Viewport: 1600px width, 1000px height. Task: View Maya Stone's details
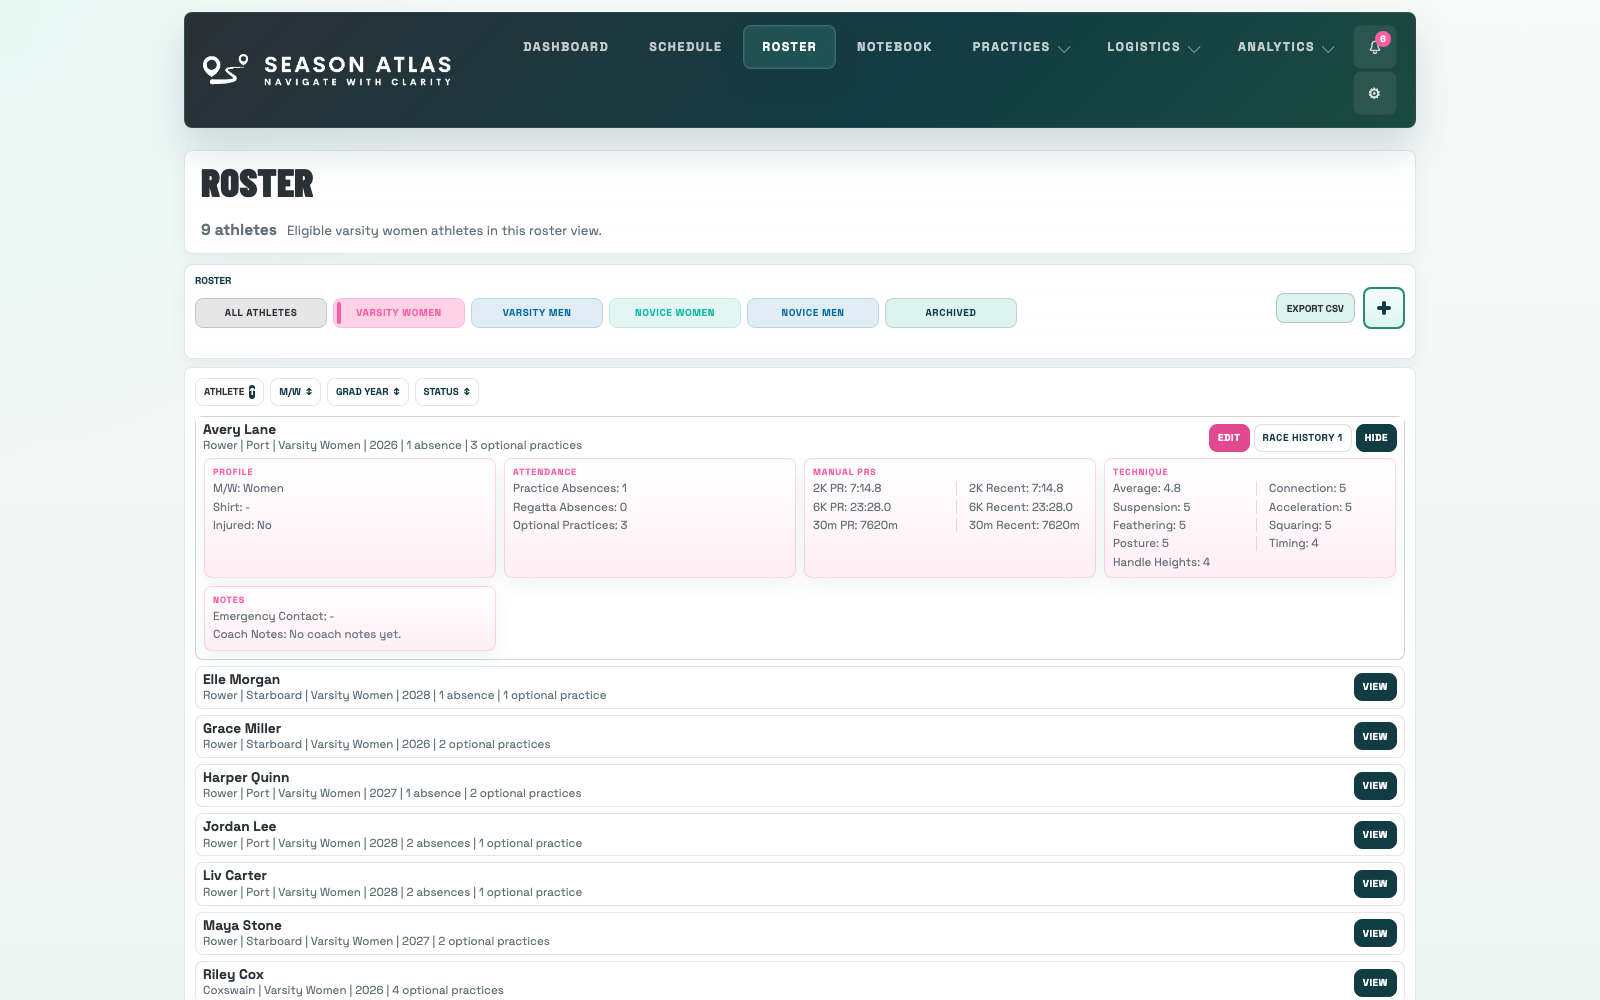click(1375, 934)
